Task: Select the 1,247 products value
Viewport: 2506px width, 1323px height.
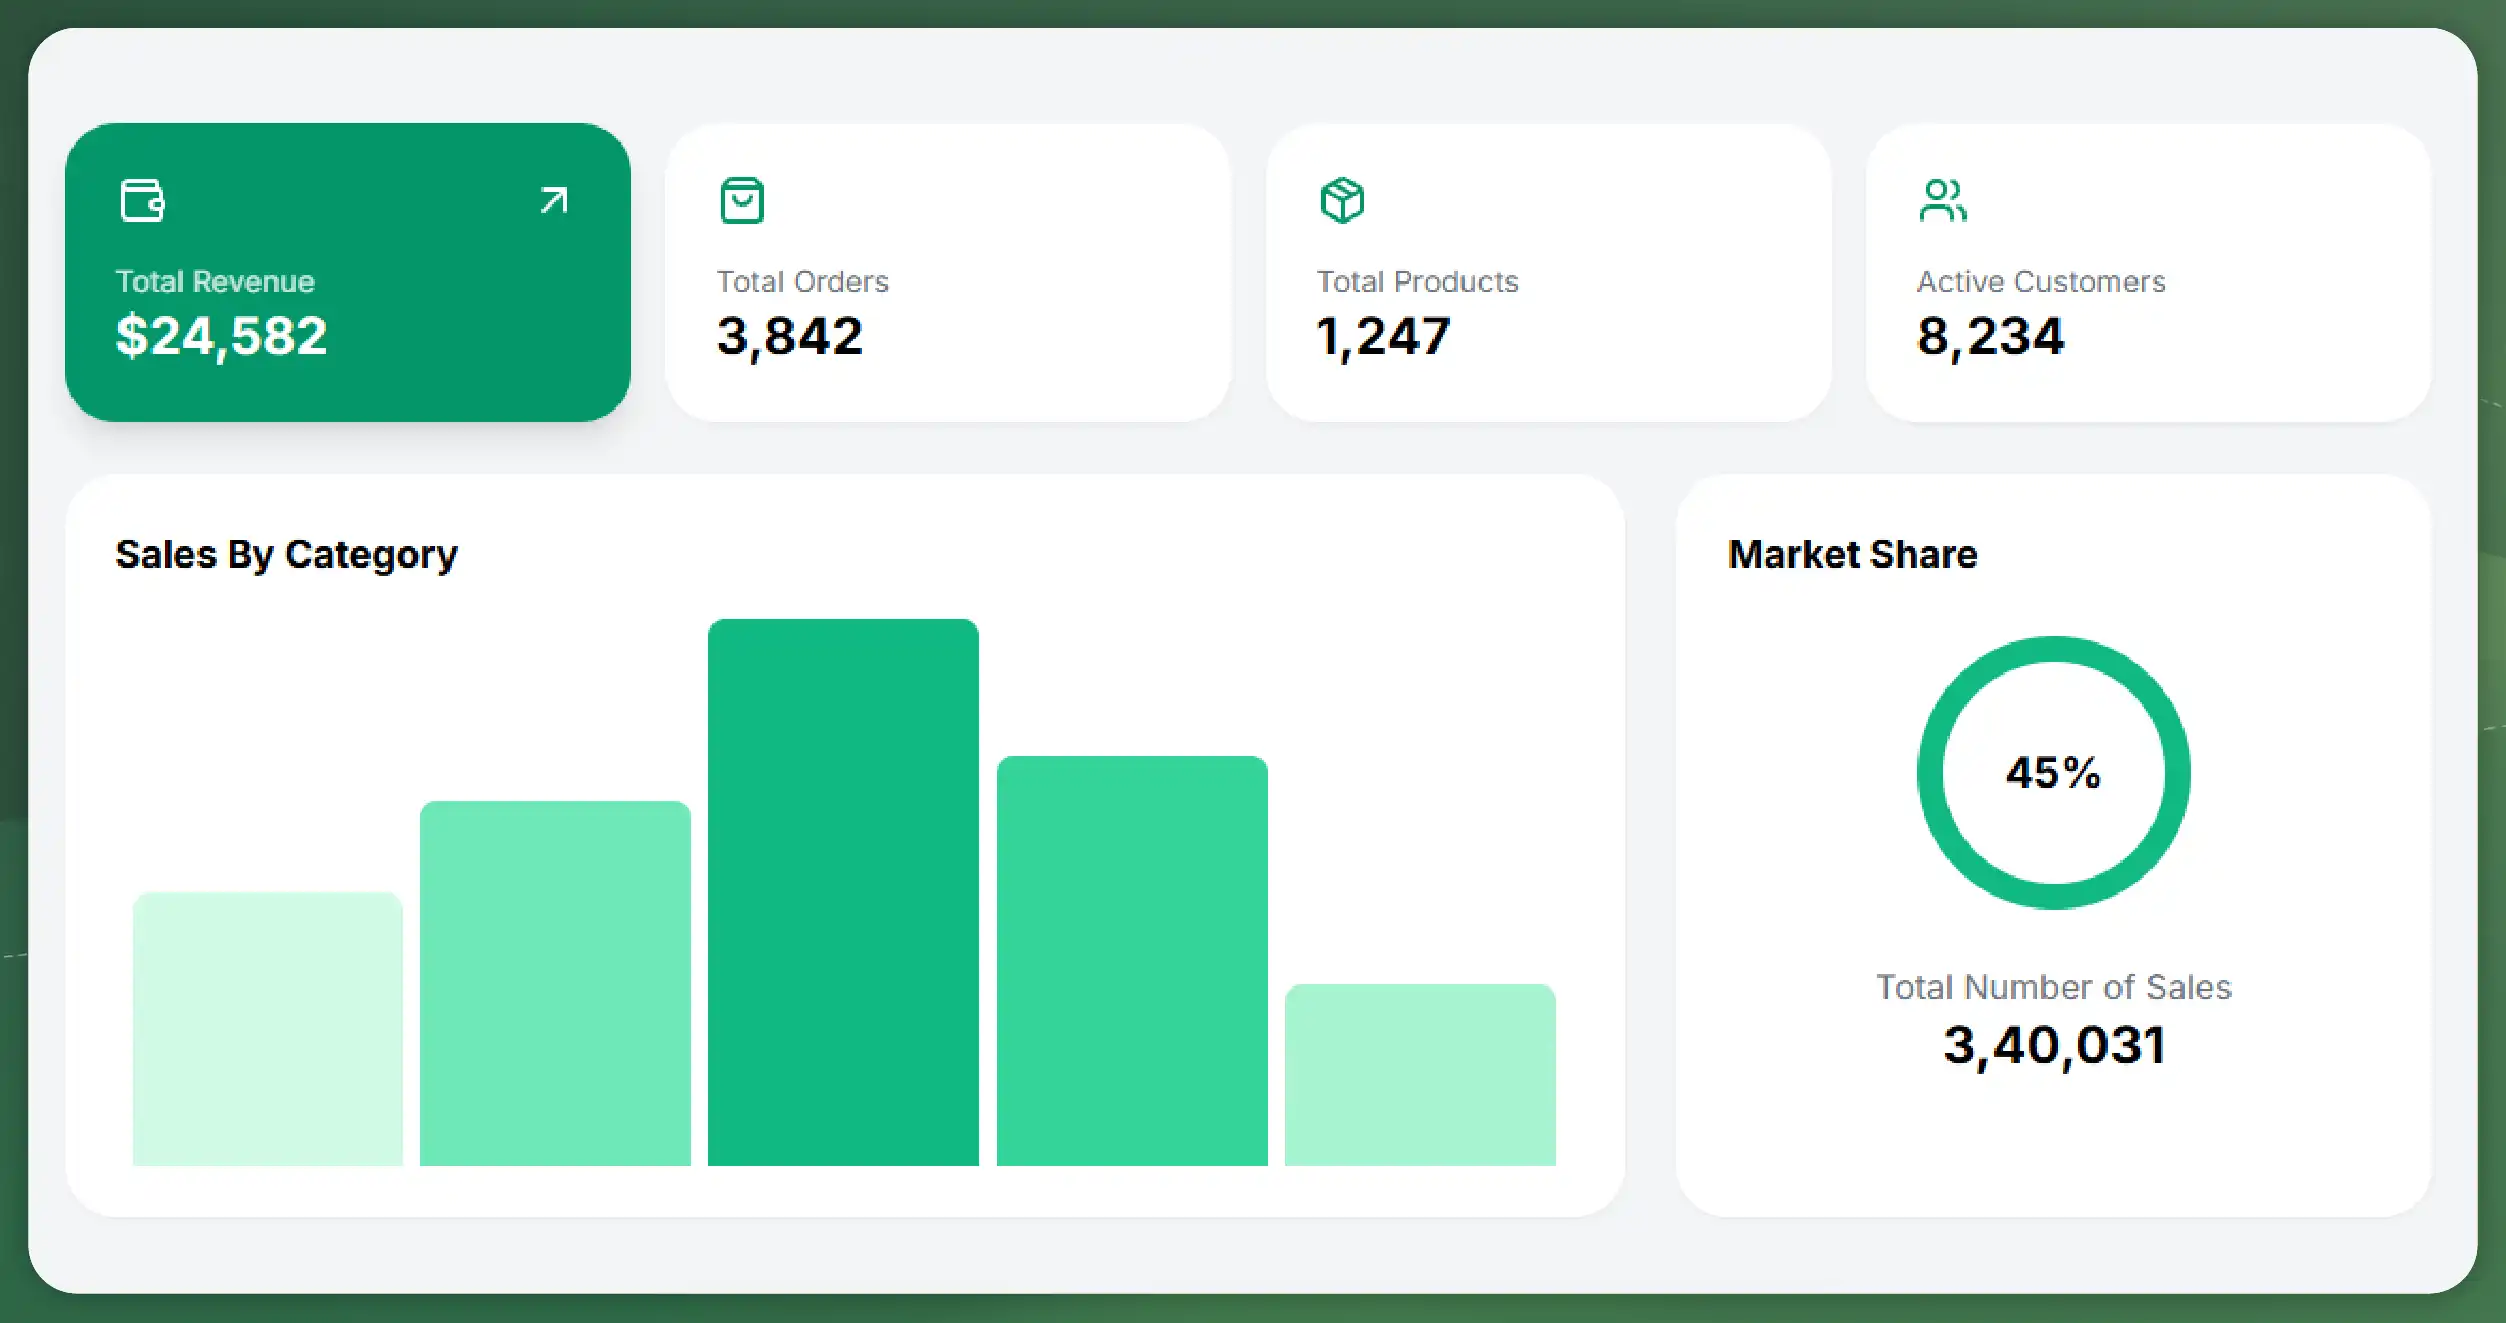Action: (x=1383, y=336)
